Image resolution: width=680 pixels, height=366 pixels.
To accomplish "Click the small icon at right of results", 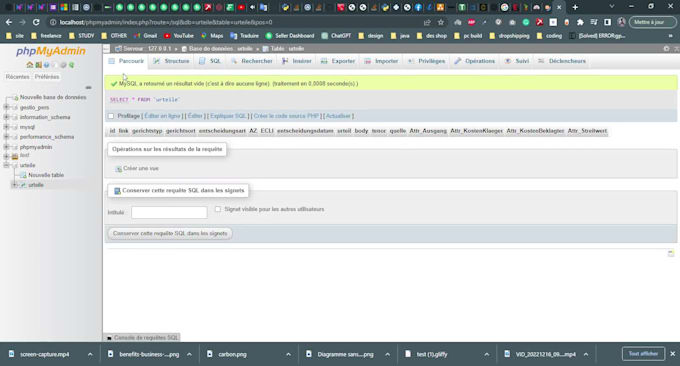I will click(671, 253).
